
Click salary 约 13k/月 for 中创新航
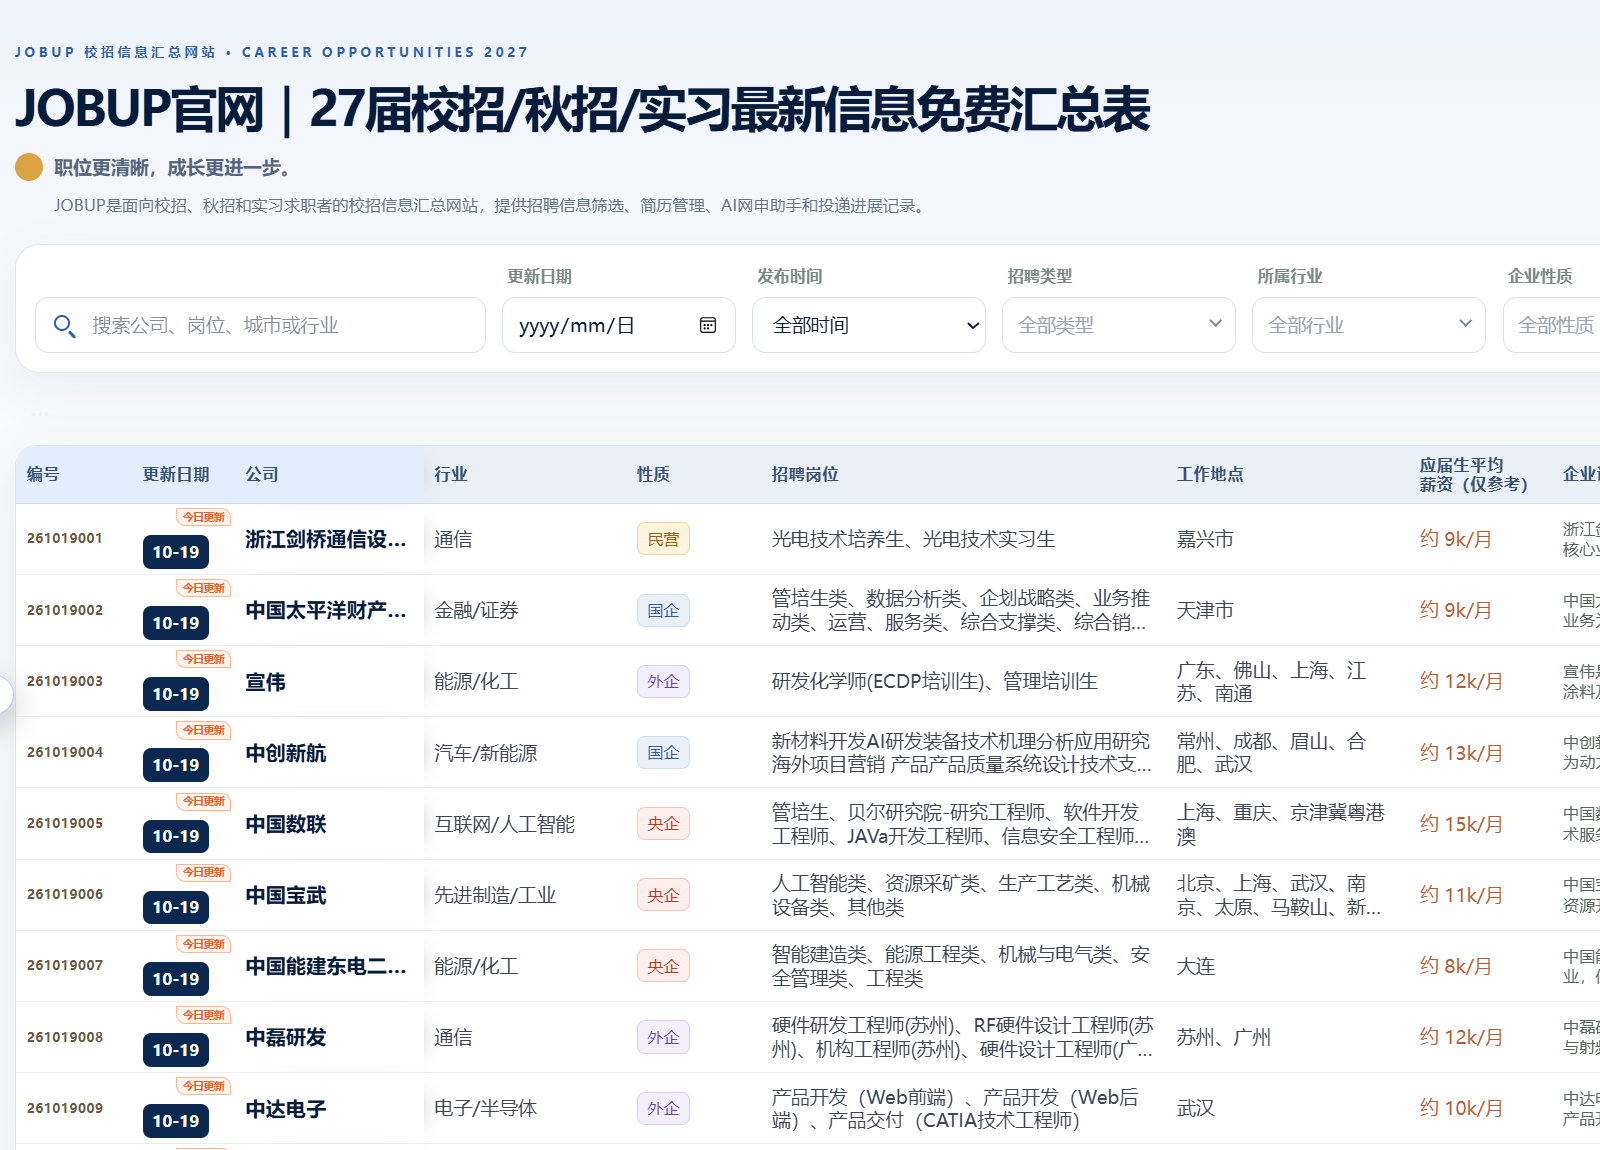click(x=1461, y=752)
